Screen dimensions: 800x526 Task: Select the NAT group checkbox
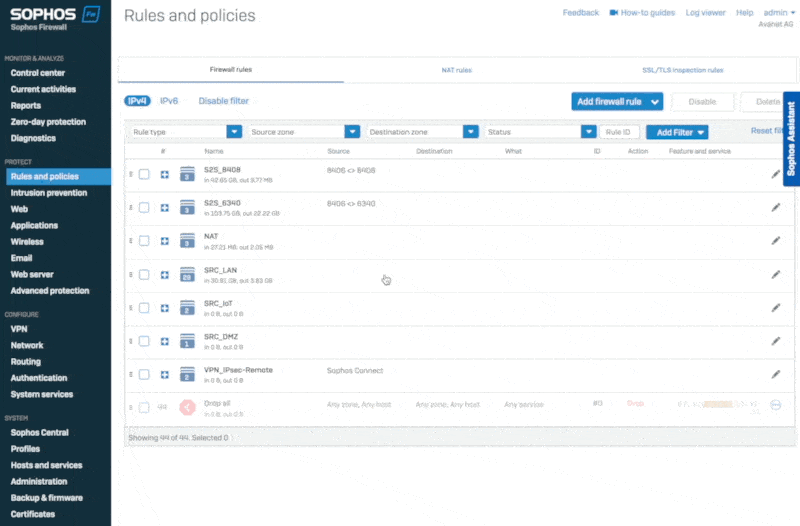tap(144, 240)
